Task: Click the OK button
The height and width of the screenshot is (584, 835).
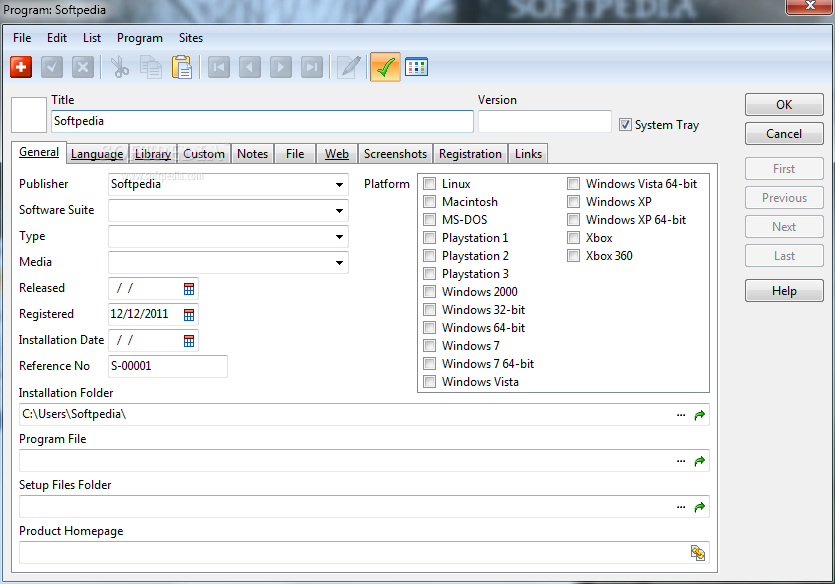Action: [784, 105]
